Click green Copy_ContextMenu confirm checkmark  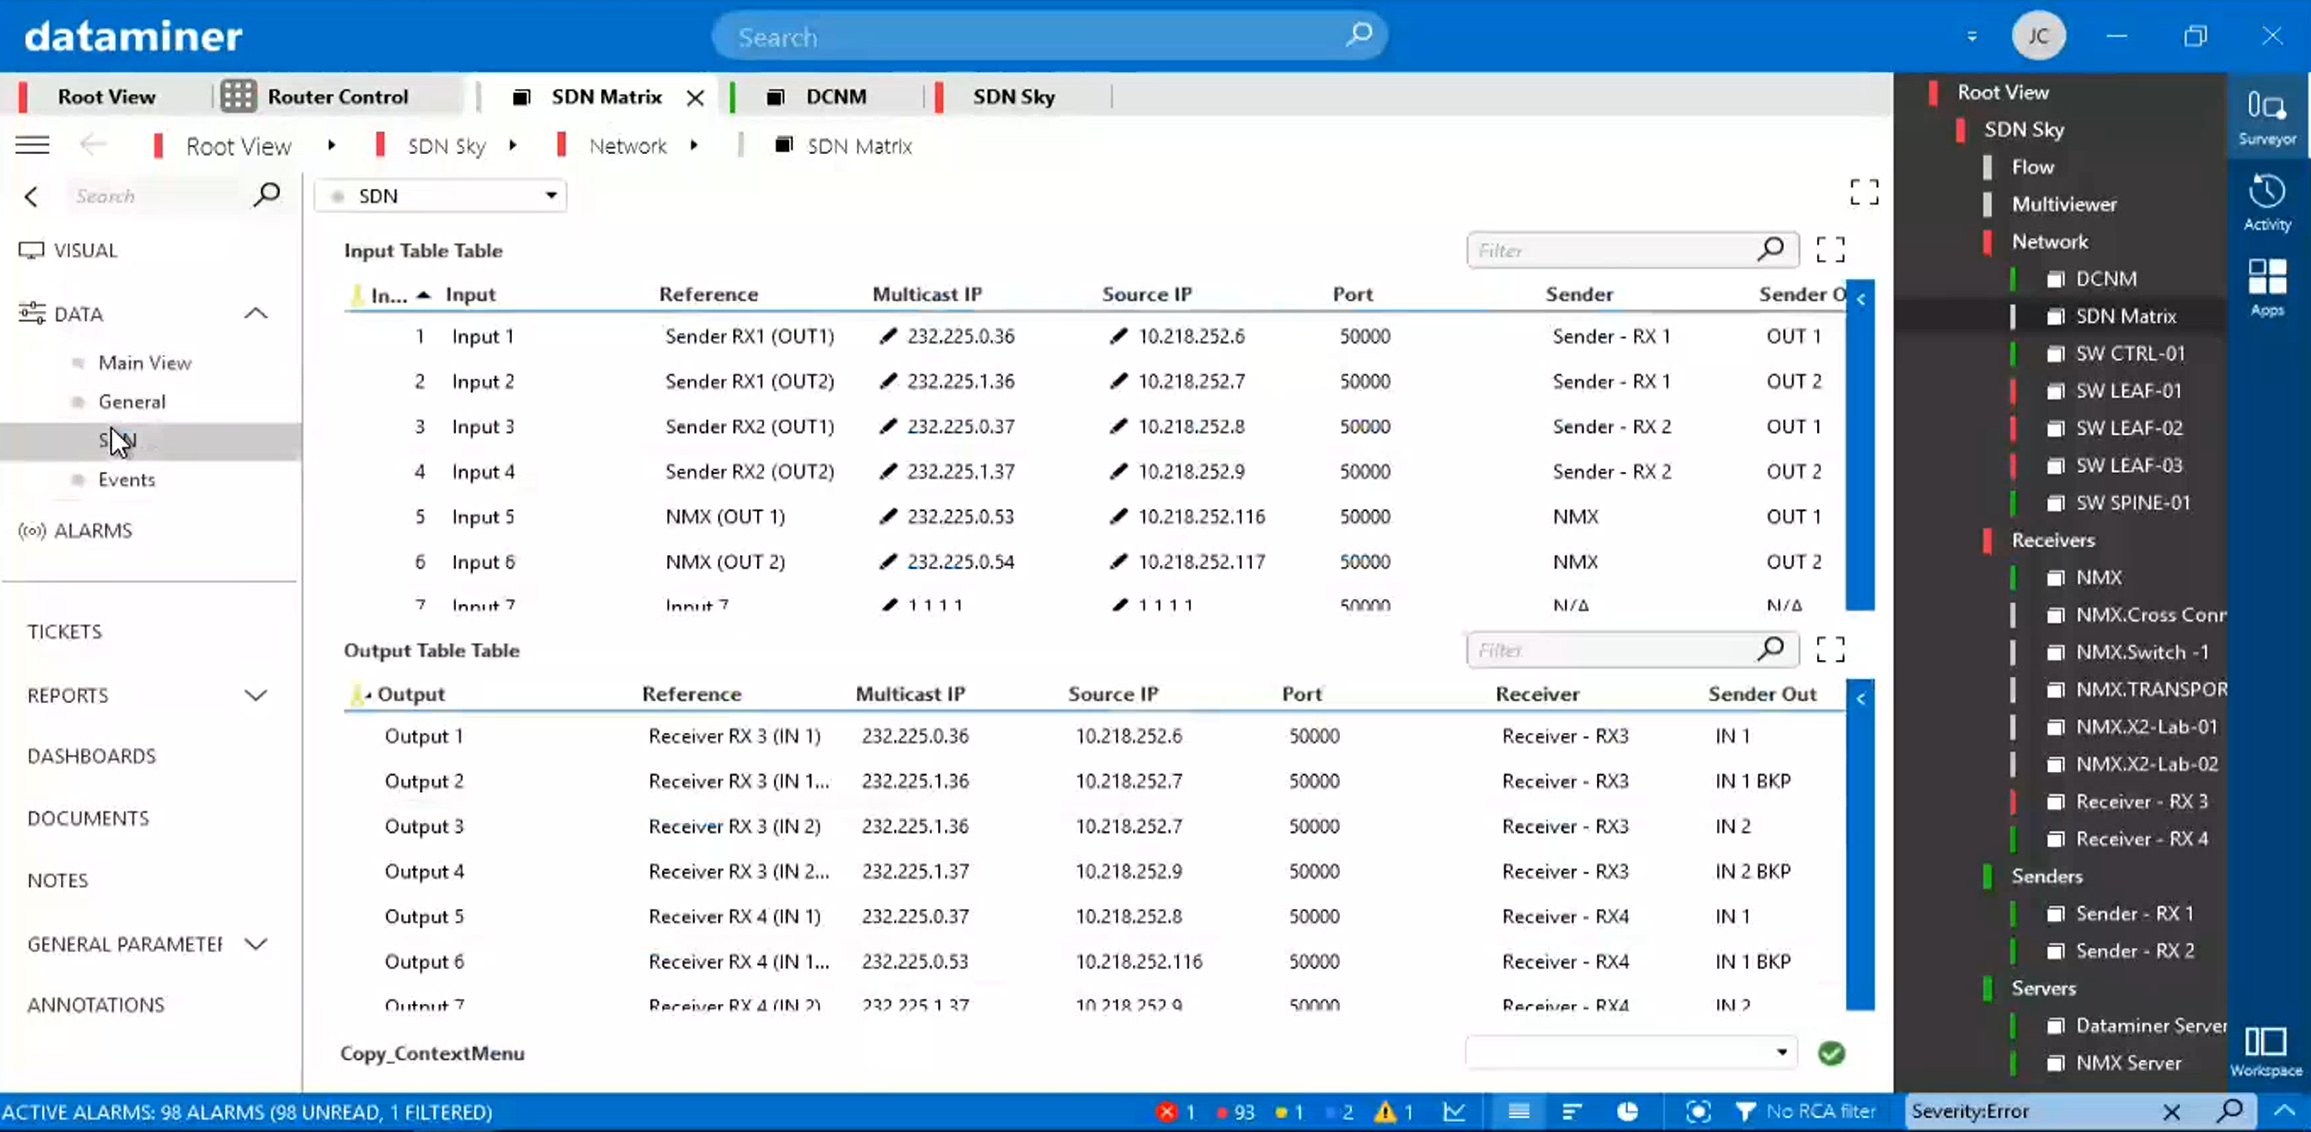click(1831, 1053)
